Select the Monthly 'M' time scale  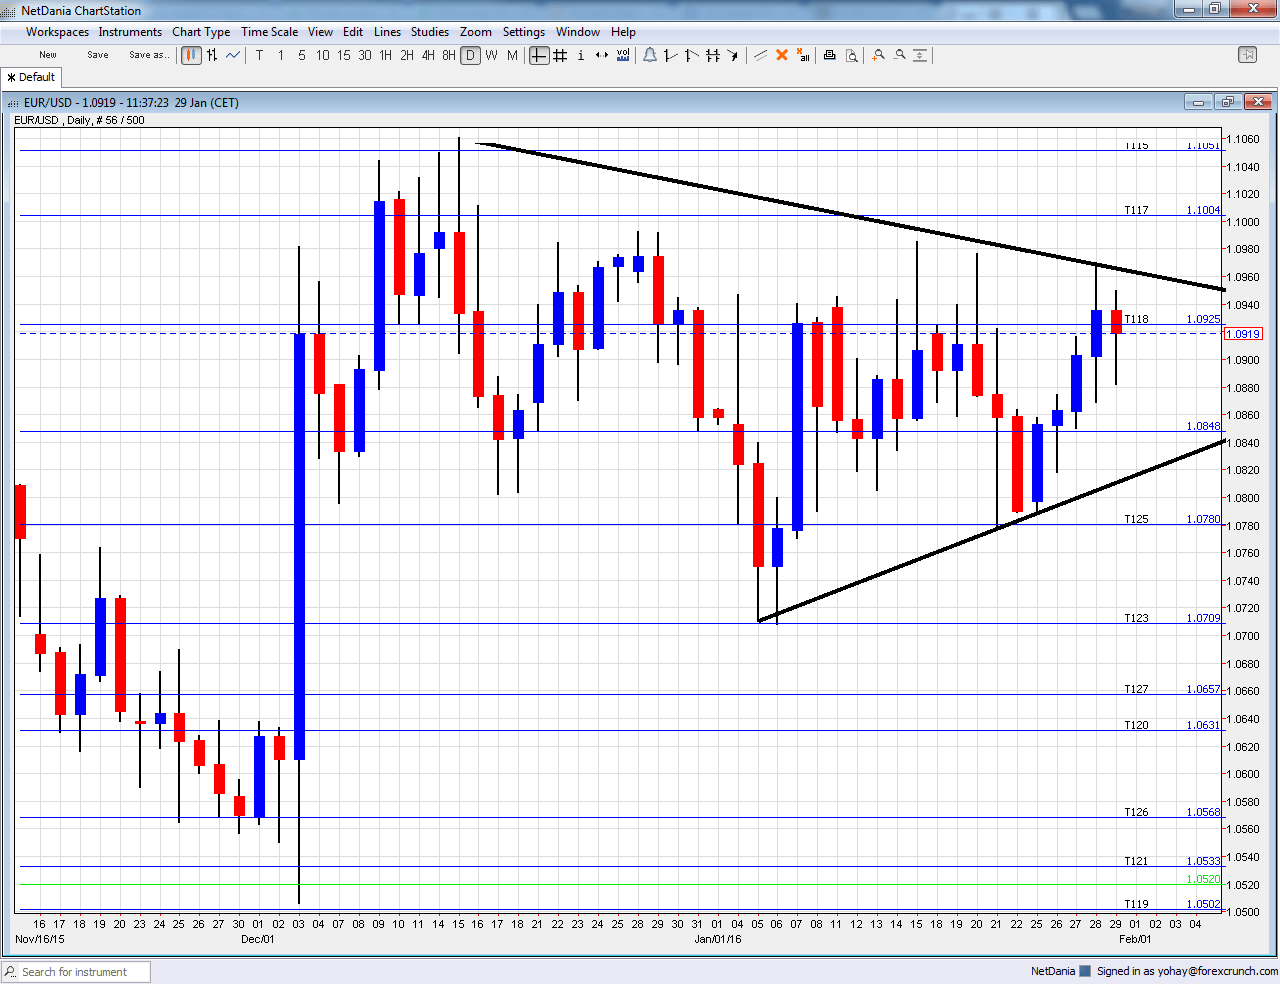coord(512,55)
